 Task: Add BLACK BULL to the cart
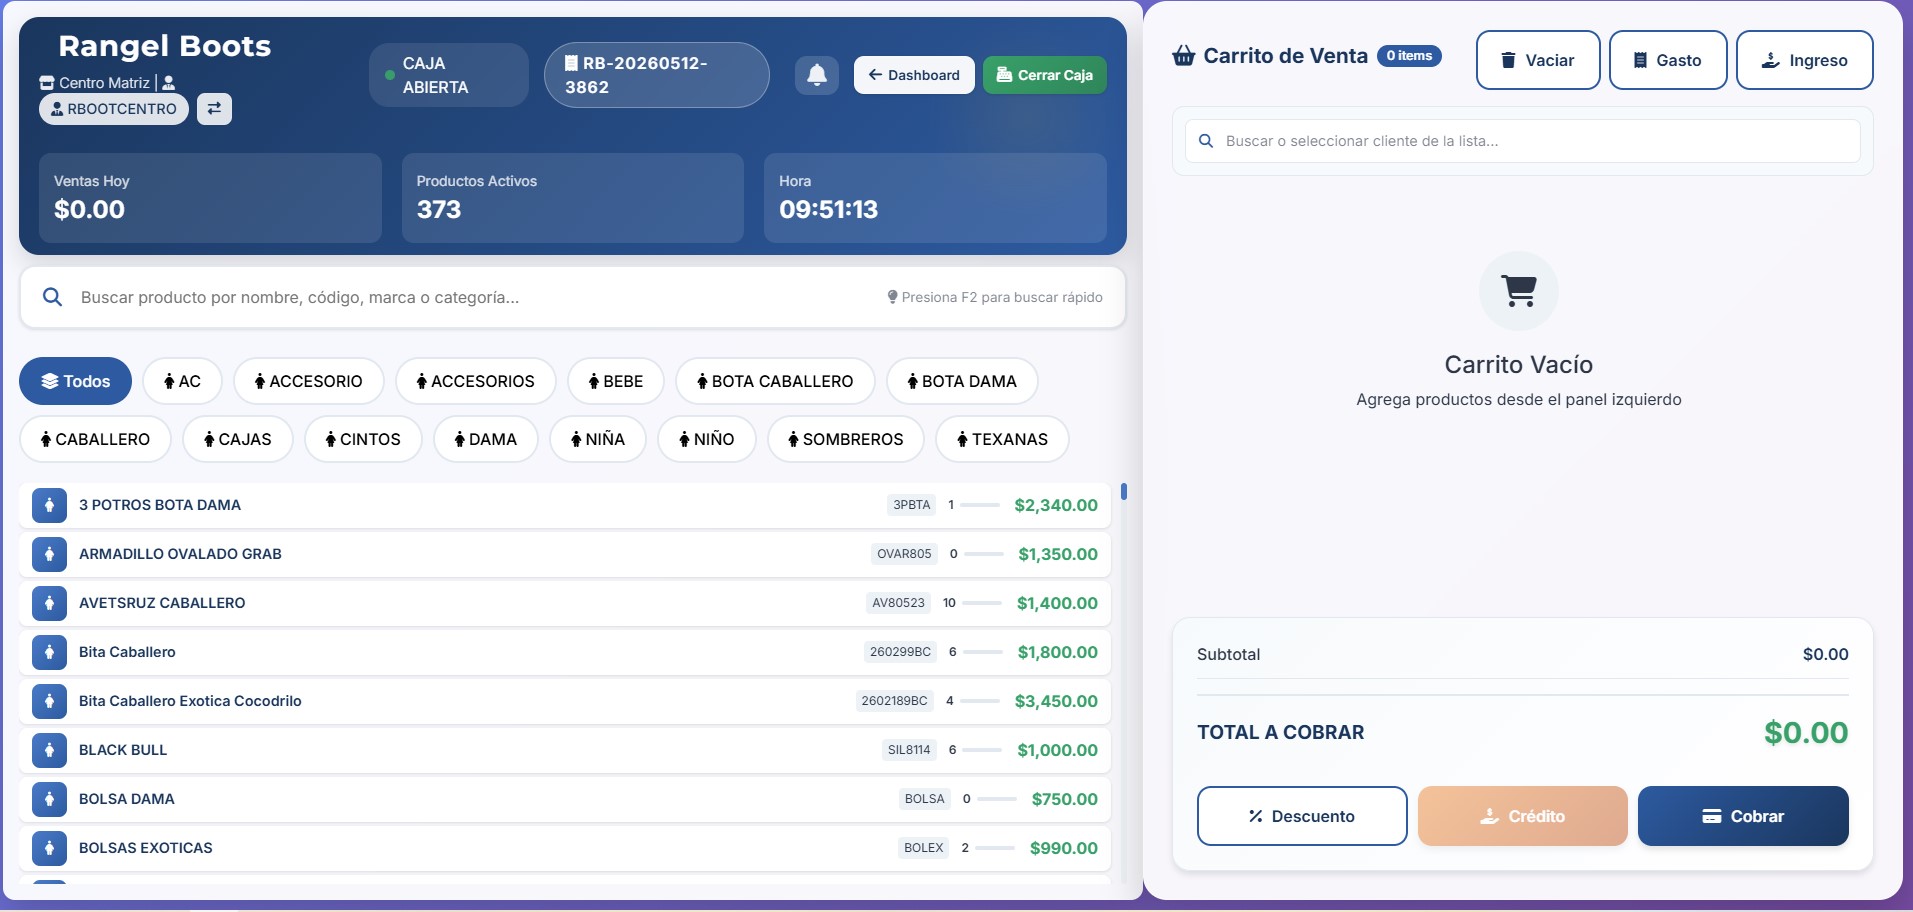point(565,750)
